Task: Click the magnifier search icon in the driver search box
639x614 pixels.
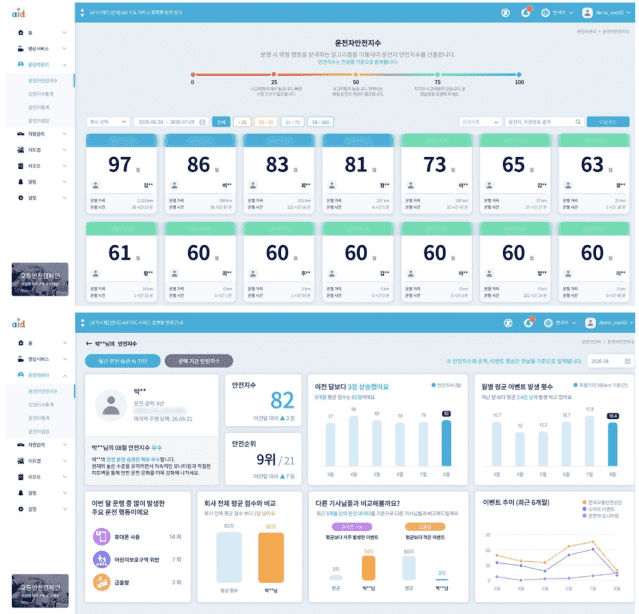Action: (x=578, y=122)
